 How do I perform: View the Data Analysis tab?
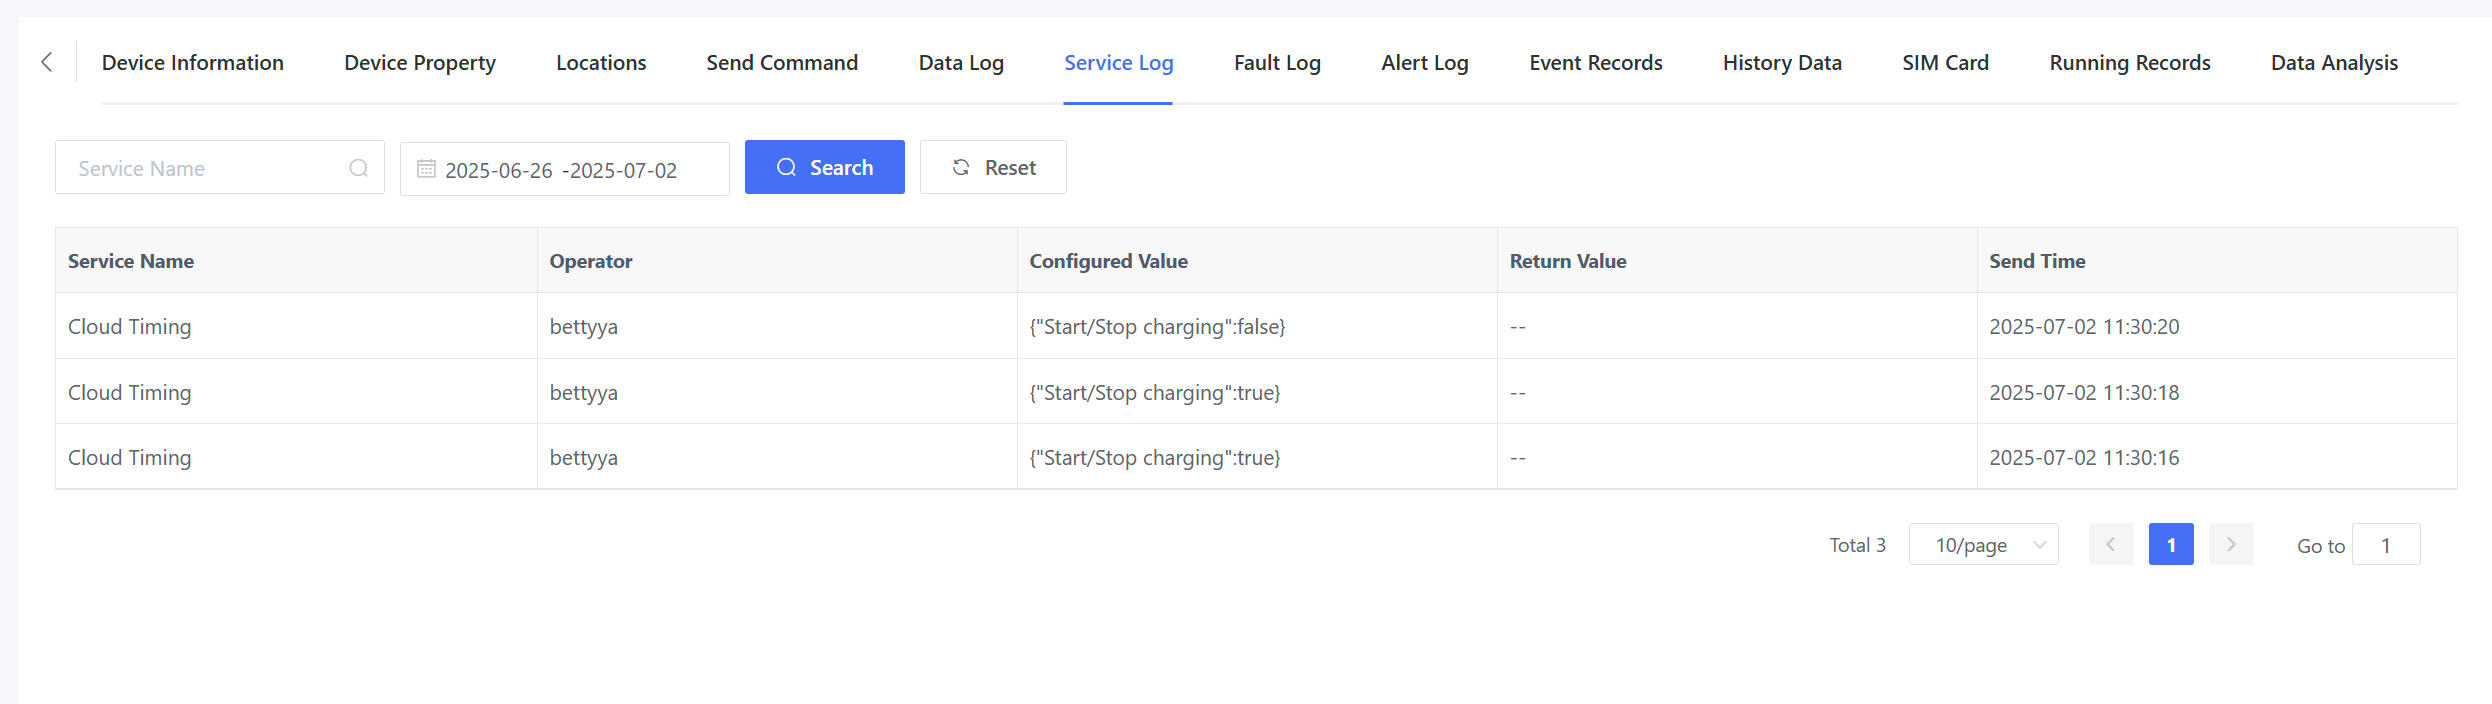click(2334, 63)
